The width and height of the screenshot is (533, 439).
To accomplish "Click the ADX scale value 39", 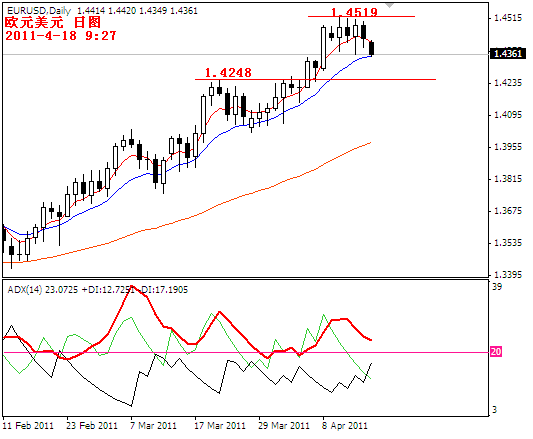I will [497, 287].
